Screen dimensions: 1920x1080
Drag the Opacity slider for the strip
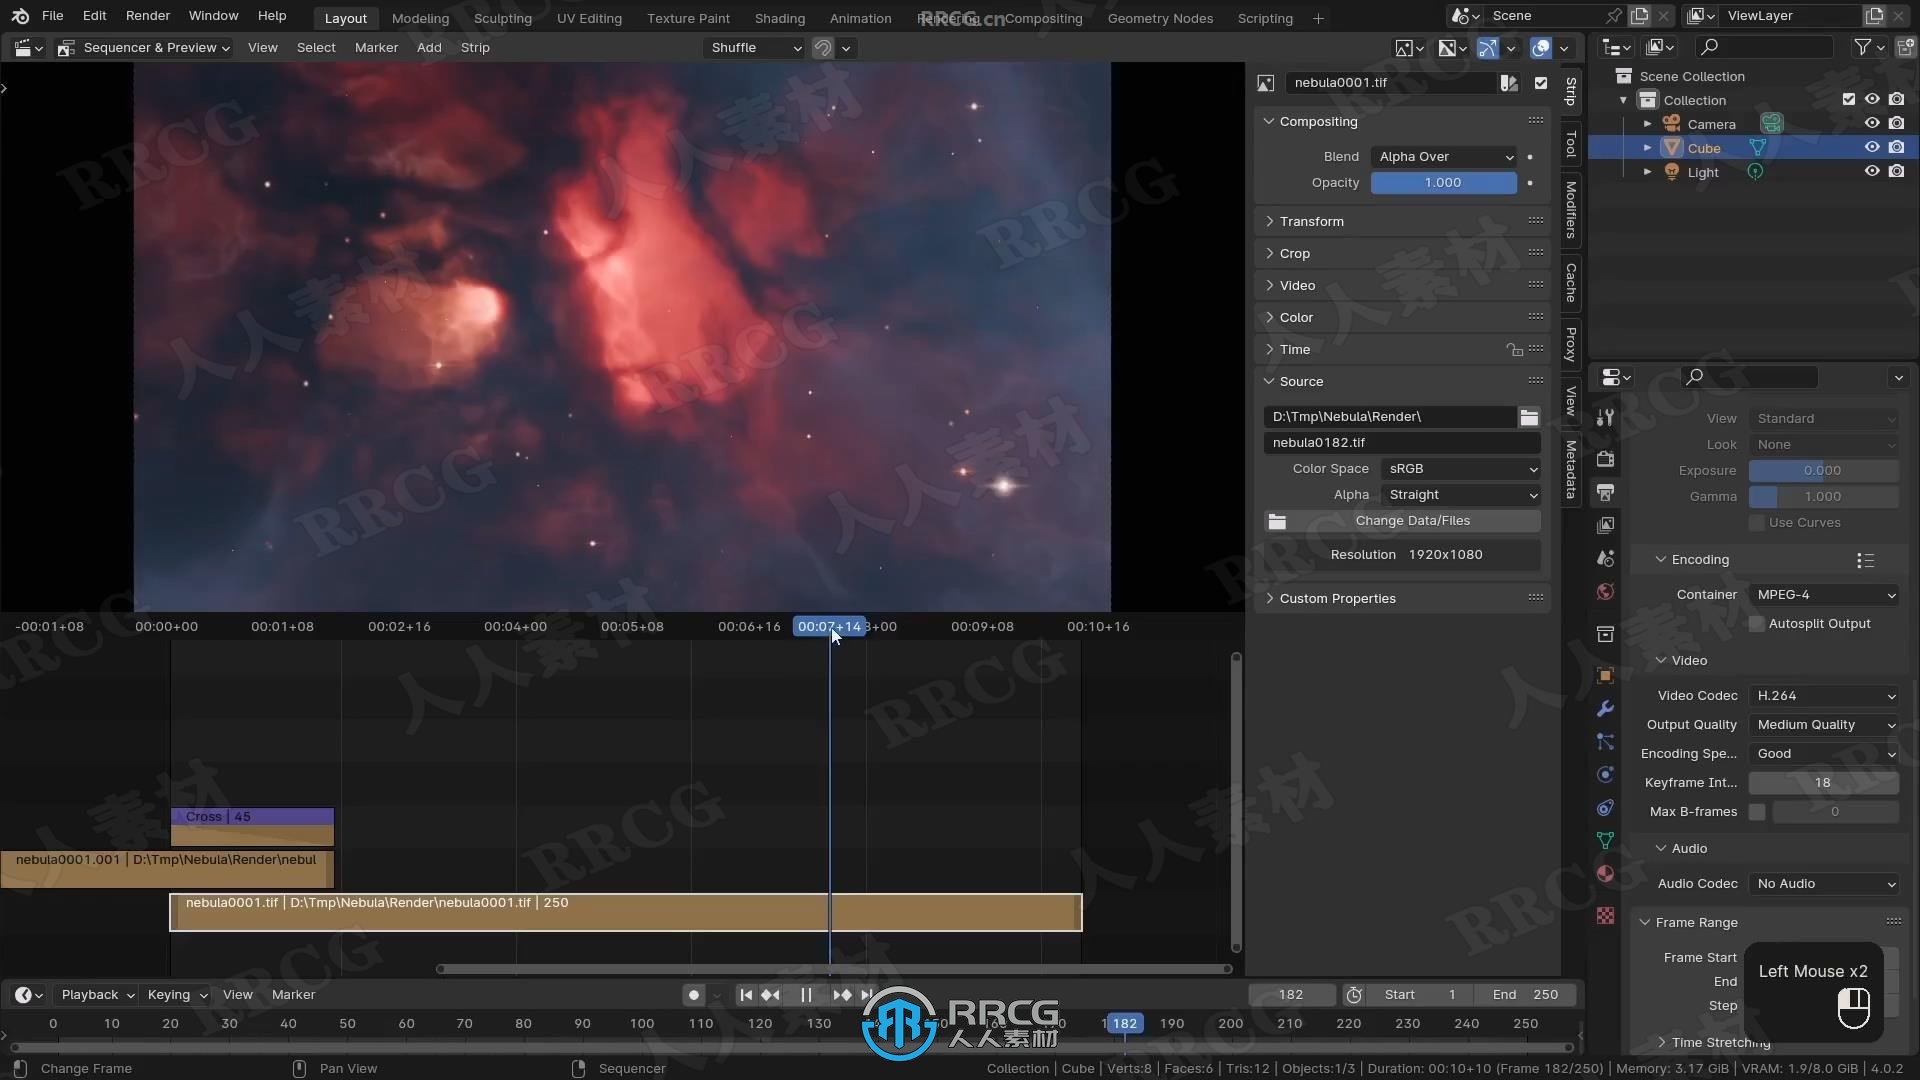tap(1443, 182)
